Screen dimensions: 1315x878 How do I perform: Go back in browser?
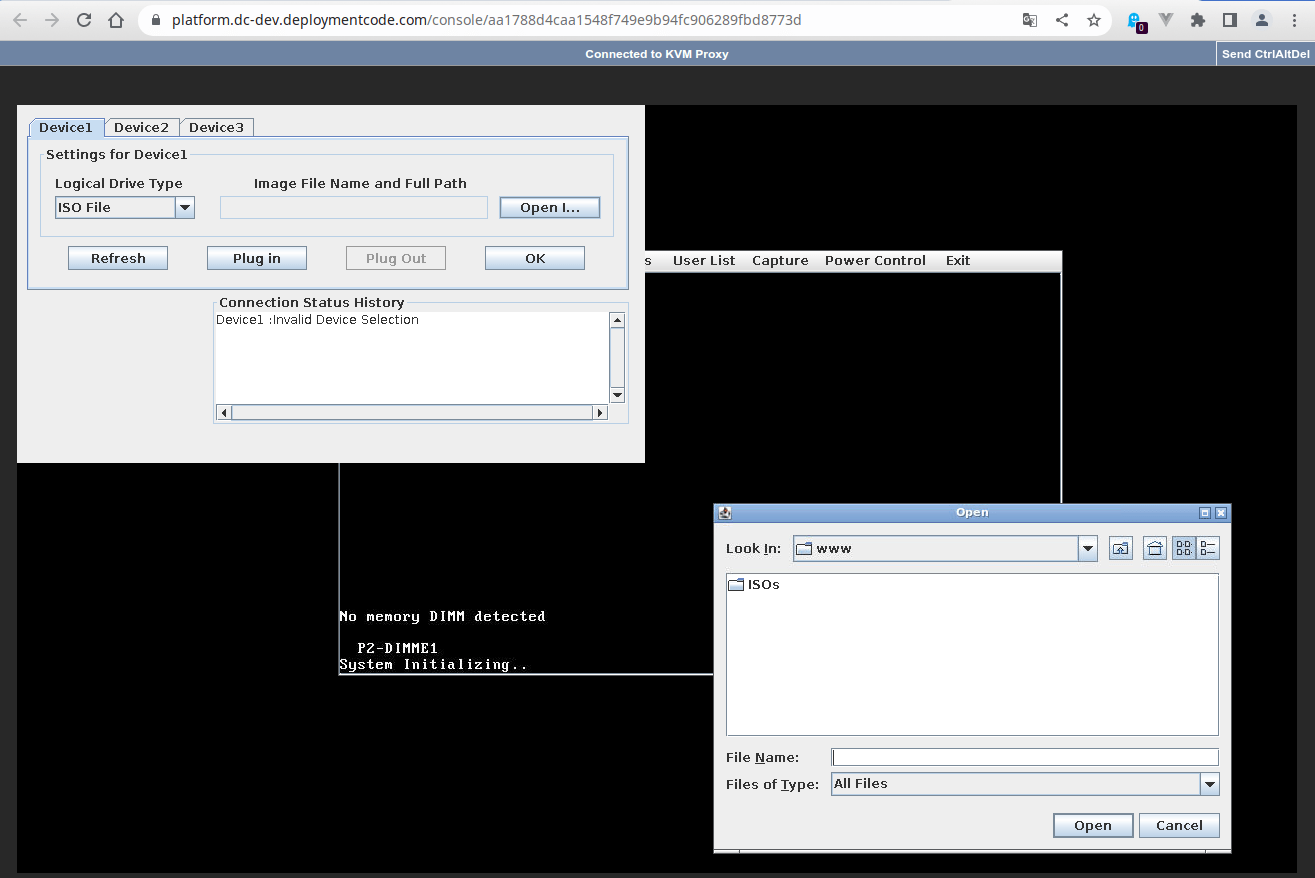click(x=20, y=20)
